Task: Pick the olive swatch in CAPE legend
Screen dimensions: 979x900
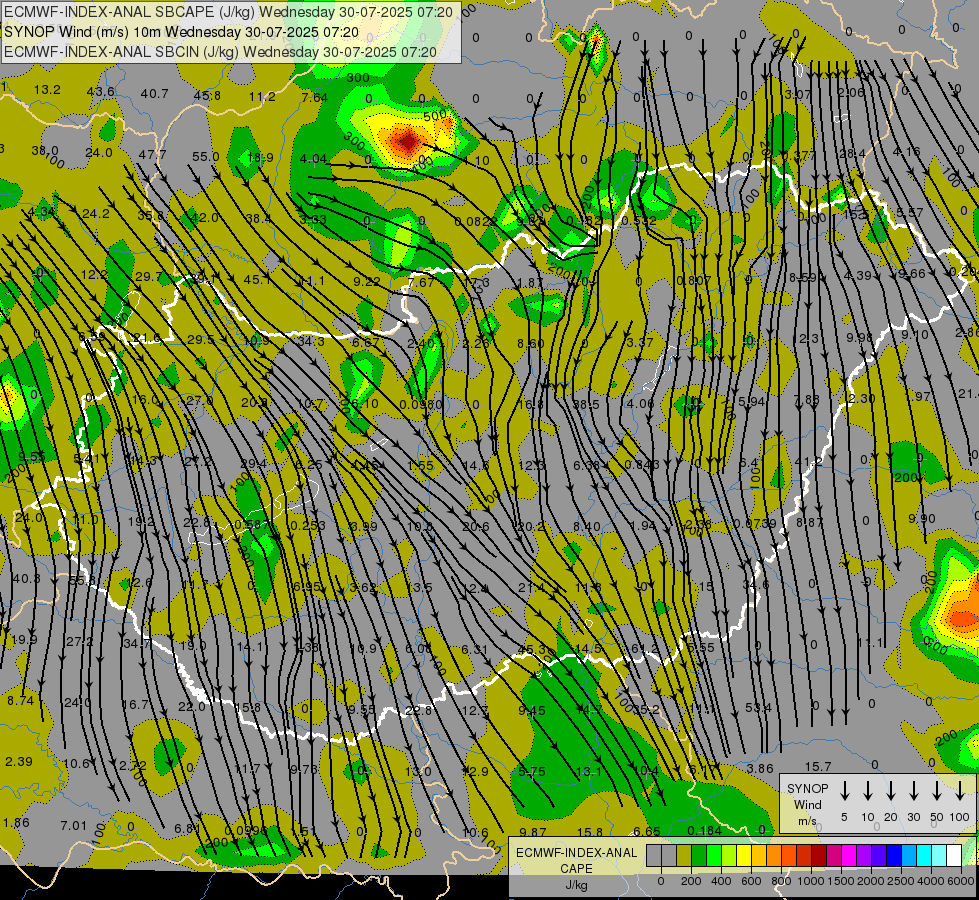Action: pyautogui.click(x=684, y=856)
